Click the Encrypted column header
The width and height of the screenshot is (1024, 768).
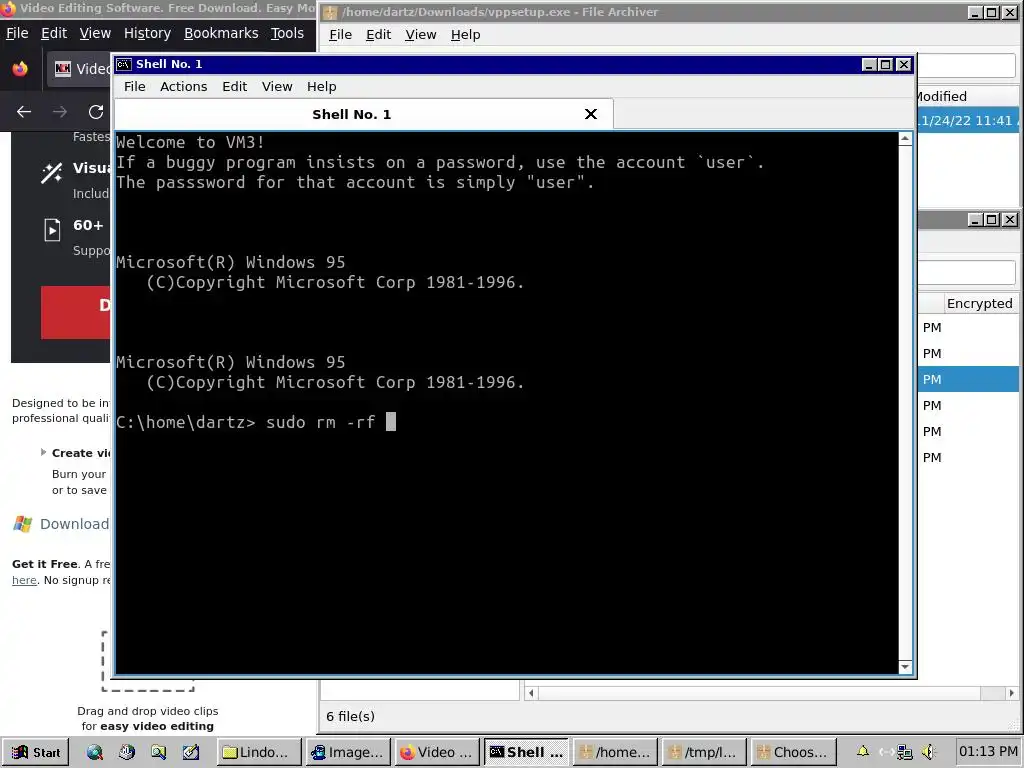coord(979,304)
